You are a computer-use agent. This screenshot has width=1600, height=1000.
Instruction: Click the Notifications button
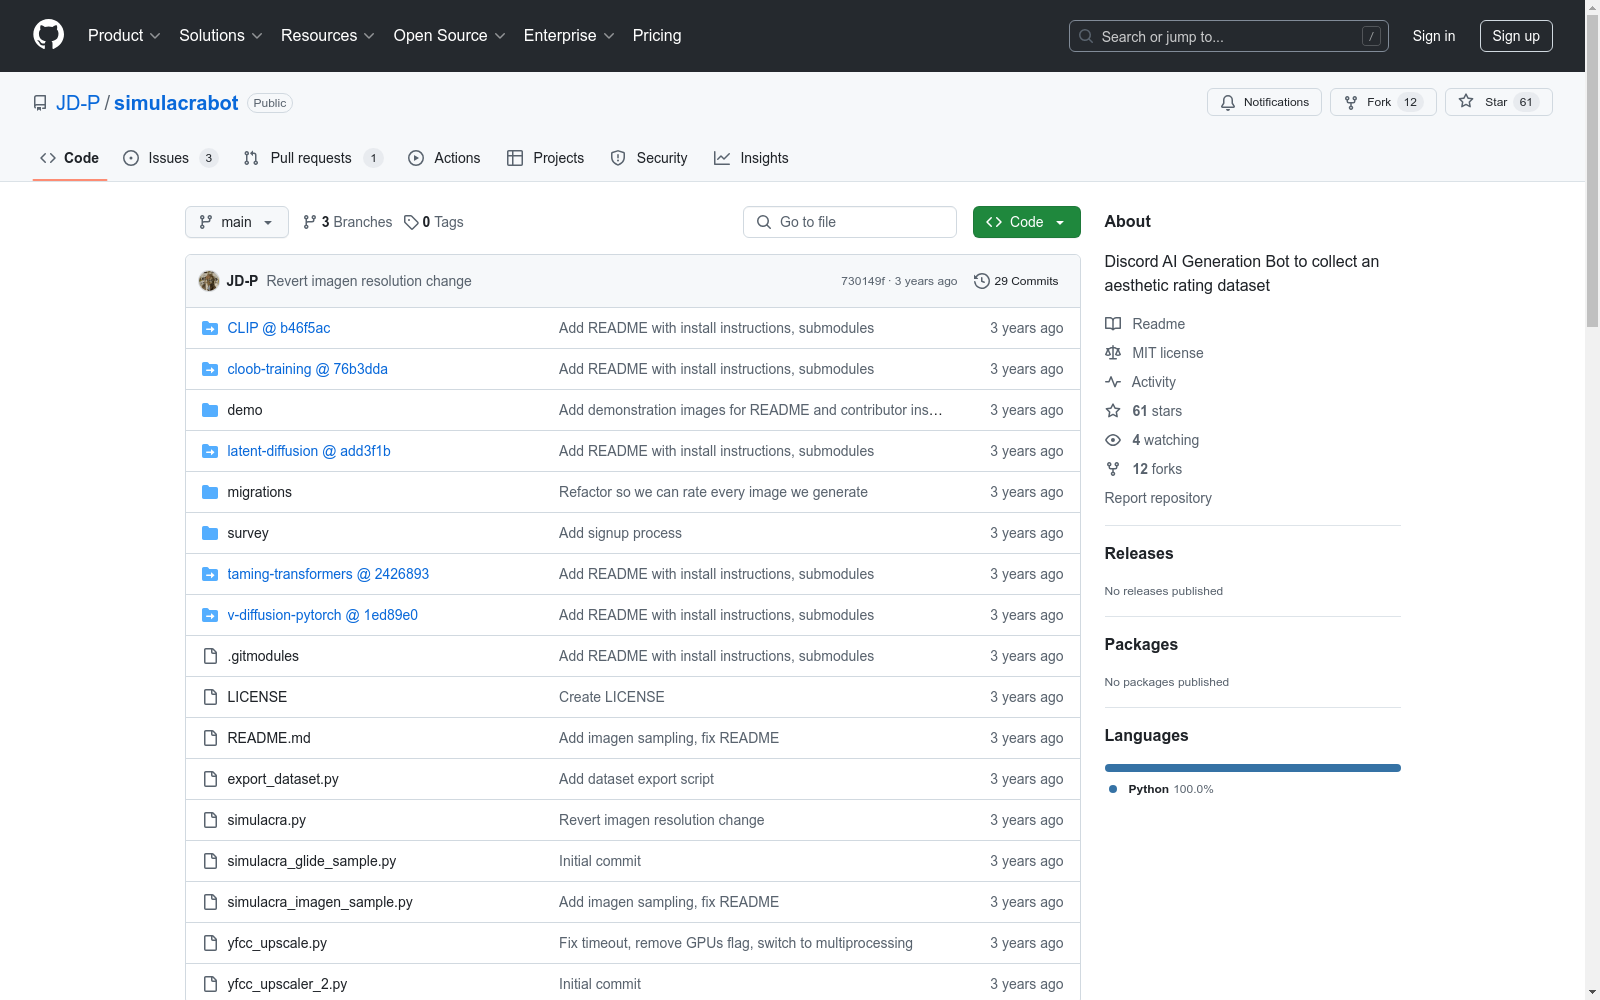[1265, 102]
